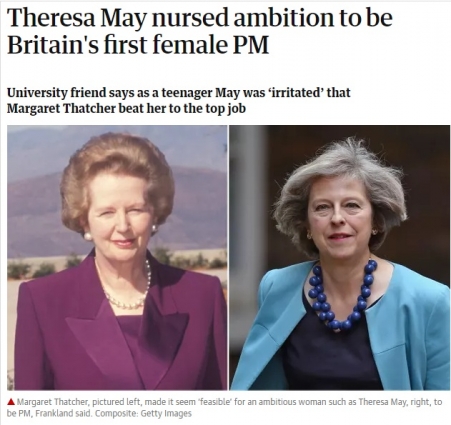Click the red triangle caption icon
This screenshot has width=451, height=425.
tap(11, 402)
